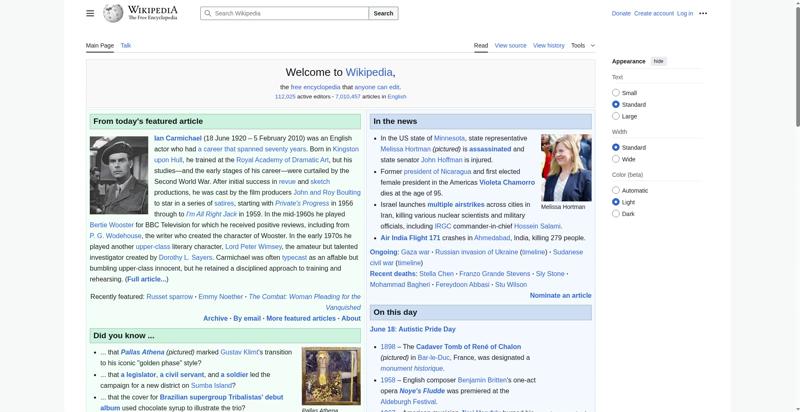
Task: Click the Gustav Klimt link
Action: point(241,352)
